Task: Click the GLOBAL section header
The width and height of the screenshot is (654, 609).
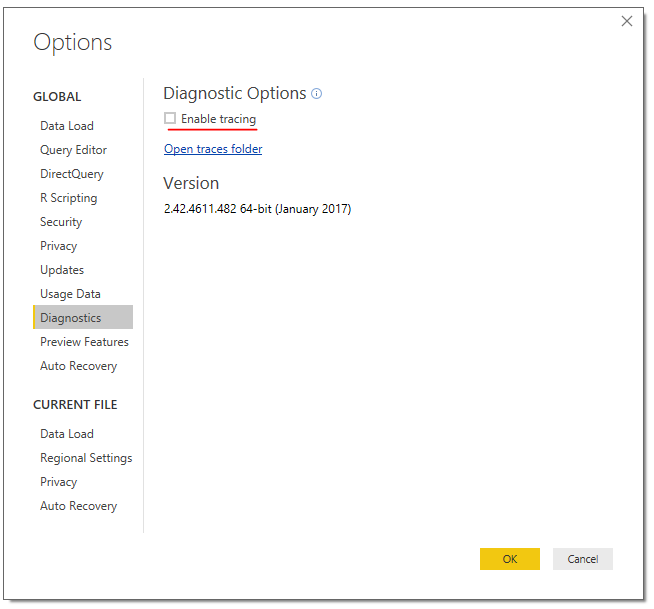Action: [x=57, y=97]
